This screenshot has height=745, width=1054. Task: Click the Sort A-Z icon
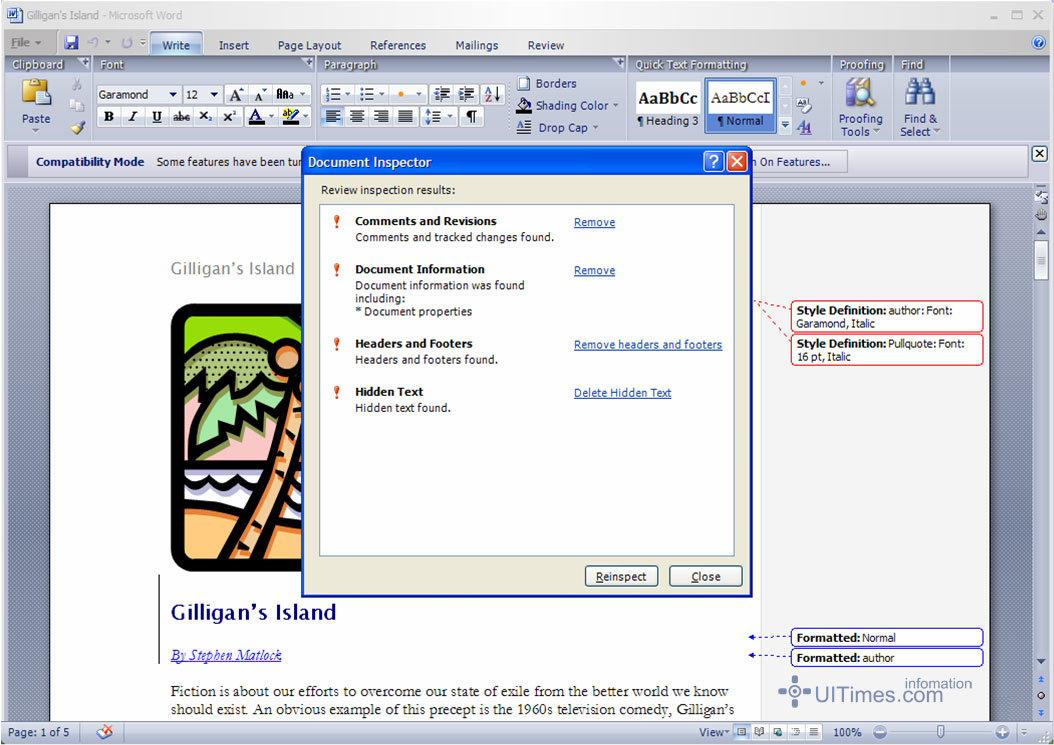(x=492, y=95)
